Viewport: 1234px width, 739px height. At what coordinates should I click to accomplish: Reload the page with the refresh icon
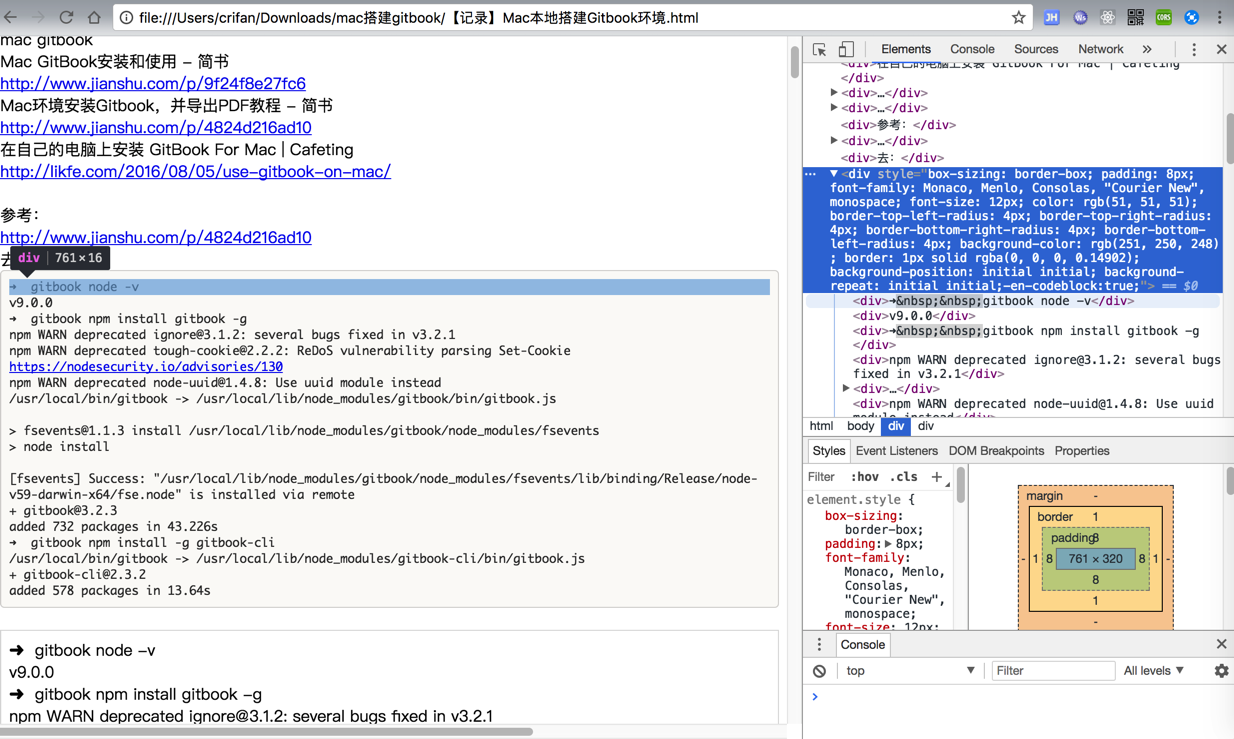click(66, 17)
